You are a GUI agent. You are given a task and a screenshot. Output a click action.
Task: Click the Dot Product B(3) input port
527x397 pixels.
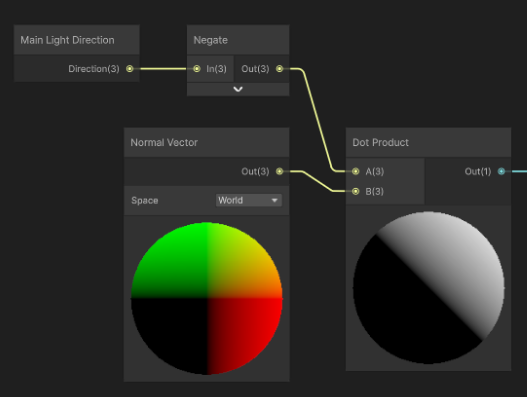tap(356, 192)
